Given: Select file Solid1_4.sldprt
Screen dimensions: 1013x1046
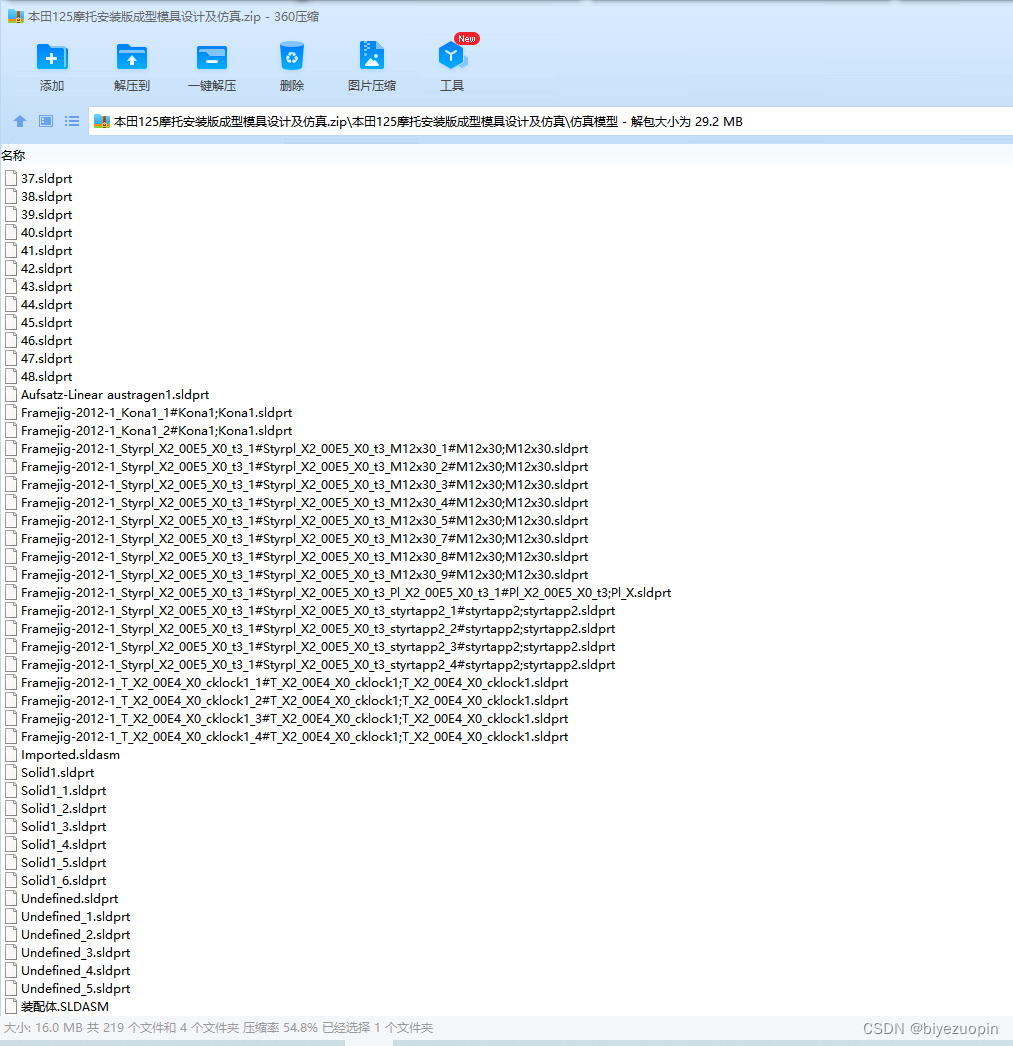Looking at the screenshot, I should pyautogui.click(x=63, y=845).
